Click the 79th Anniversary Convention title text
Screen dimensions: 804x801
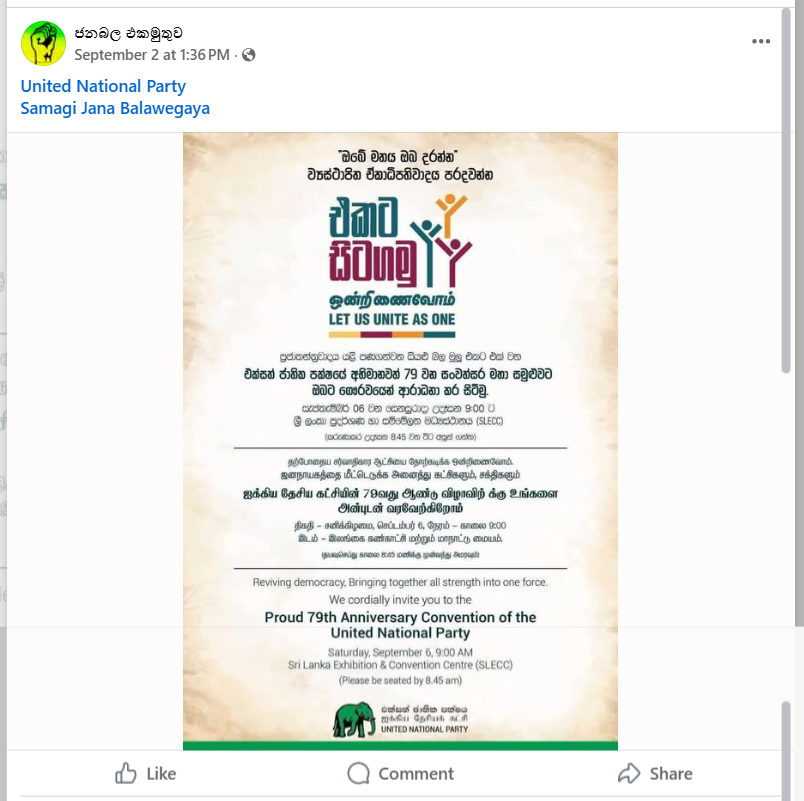(x=400, y=625)
